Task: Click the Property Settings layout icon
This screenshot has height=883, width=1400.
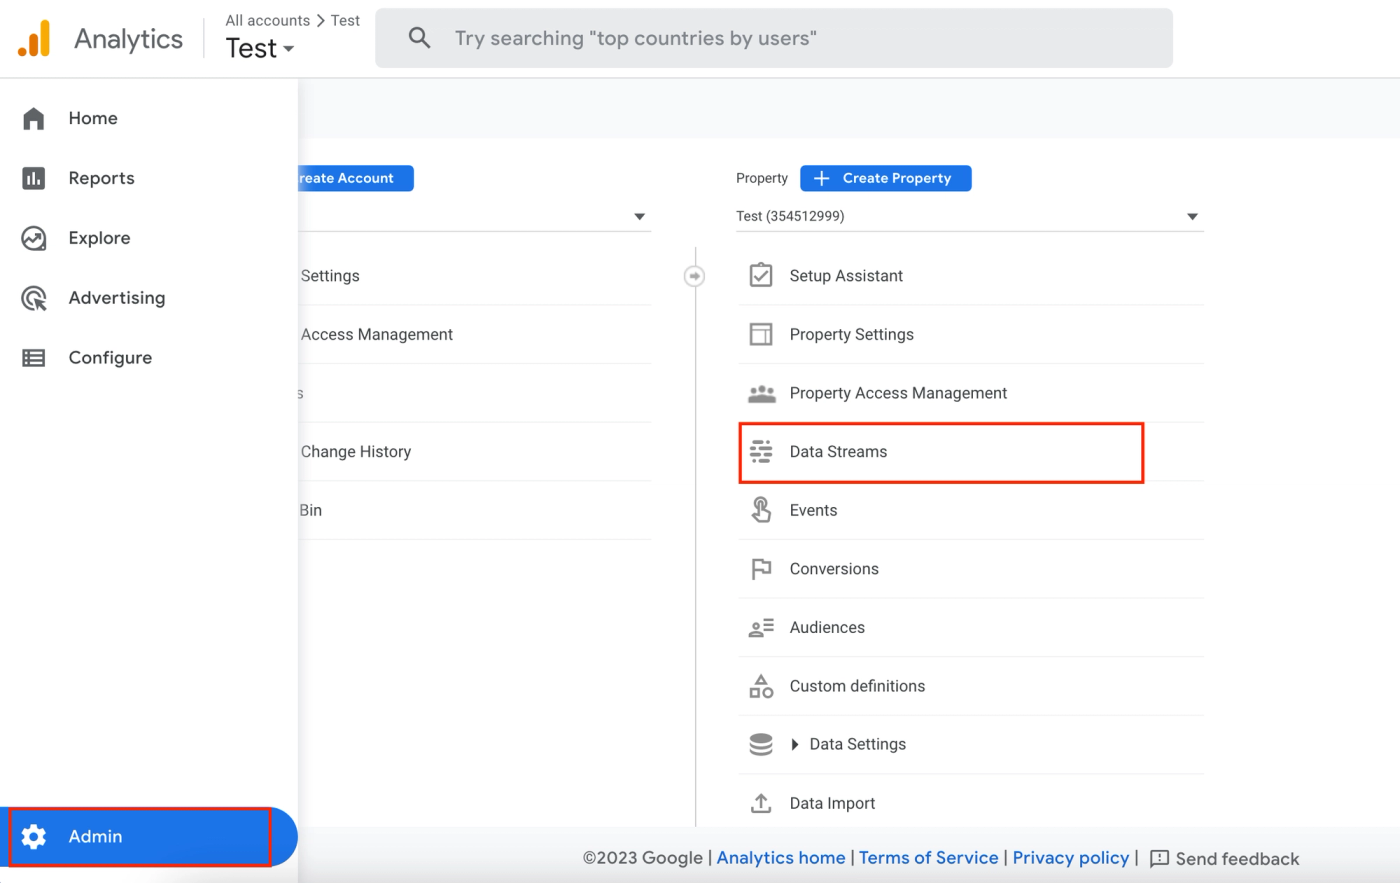Action: point(761,334)
